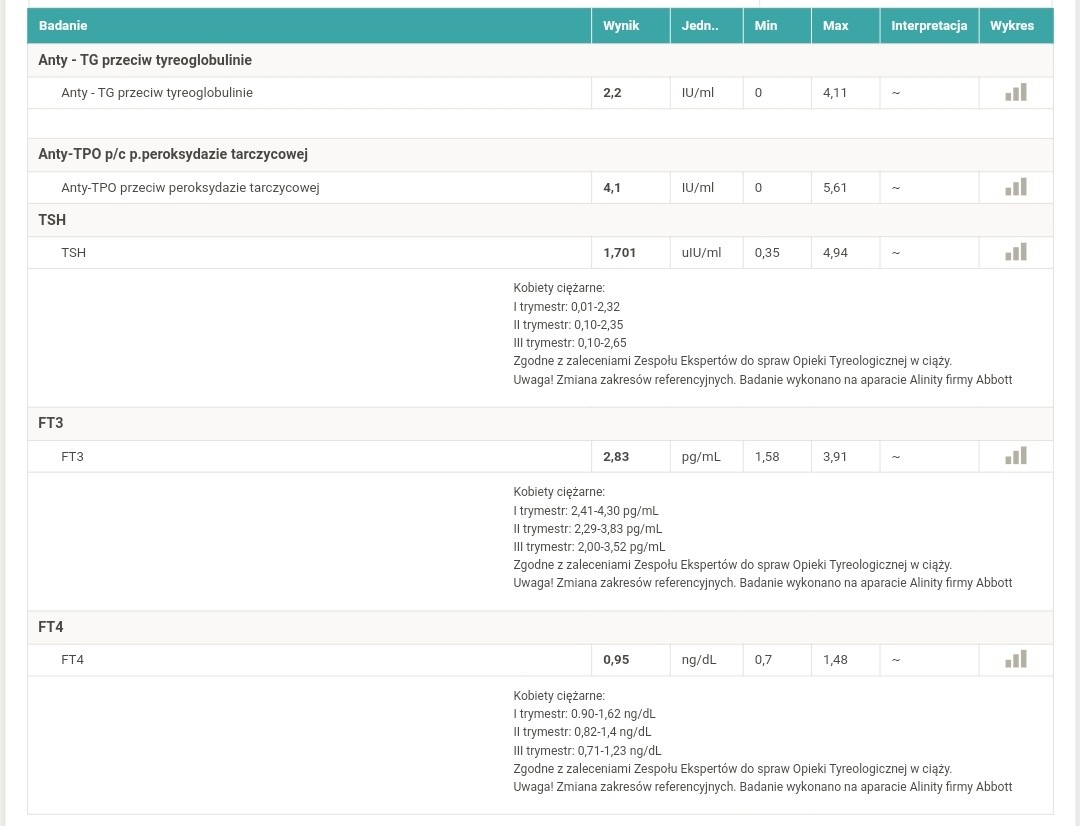Click the Max column header
The height and width of the screenshot is (826, 1080).
pyautogui.click(x=835, y=26)
